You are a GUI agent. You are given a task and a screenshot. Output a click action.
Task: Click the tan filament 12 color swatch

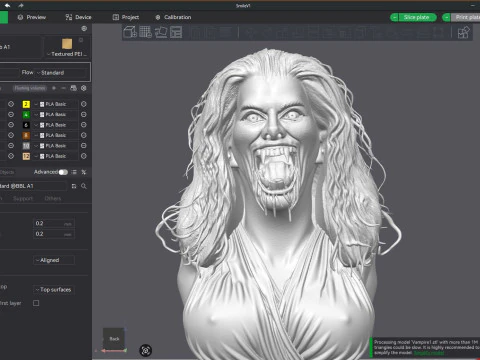pyautogui.click(x=26, y=156)
